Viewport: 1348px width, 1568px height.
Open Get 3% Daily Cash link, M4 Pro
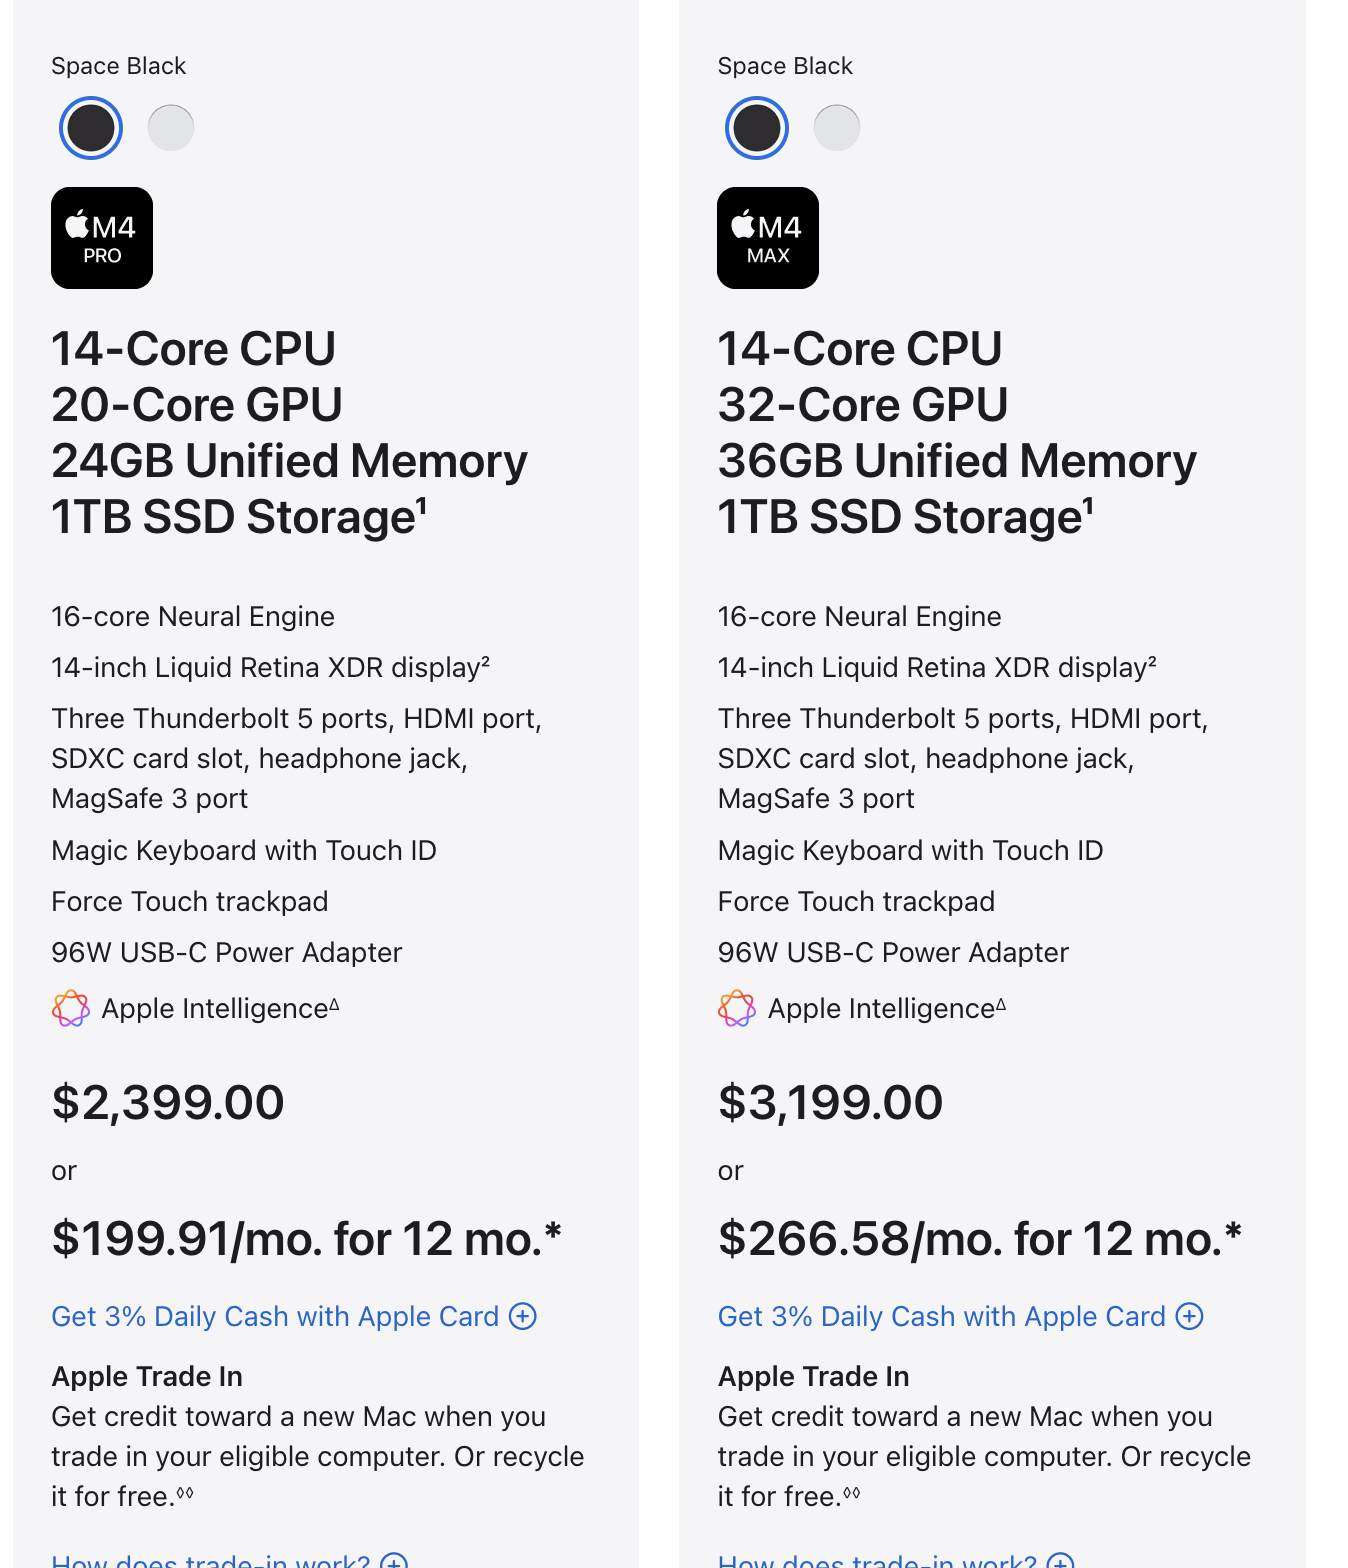[275, 1316]
